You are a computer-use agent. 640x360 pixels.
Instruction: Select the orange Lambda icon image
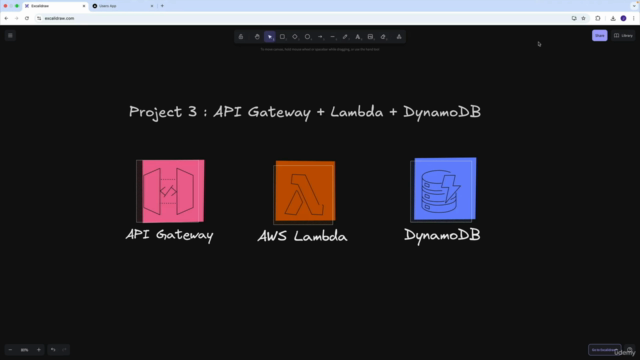pos(304,192)
